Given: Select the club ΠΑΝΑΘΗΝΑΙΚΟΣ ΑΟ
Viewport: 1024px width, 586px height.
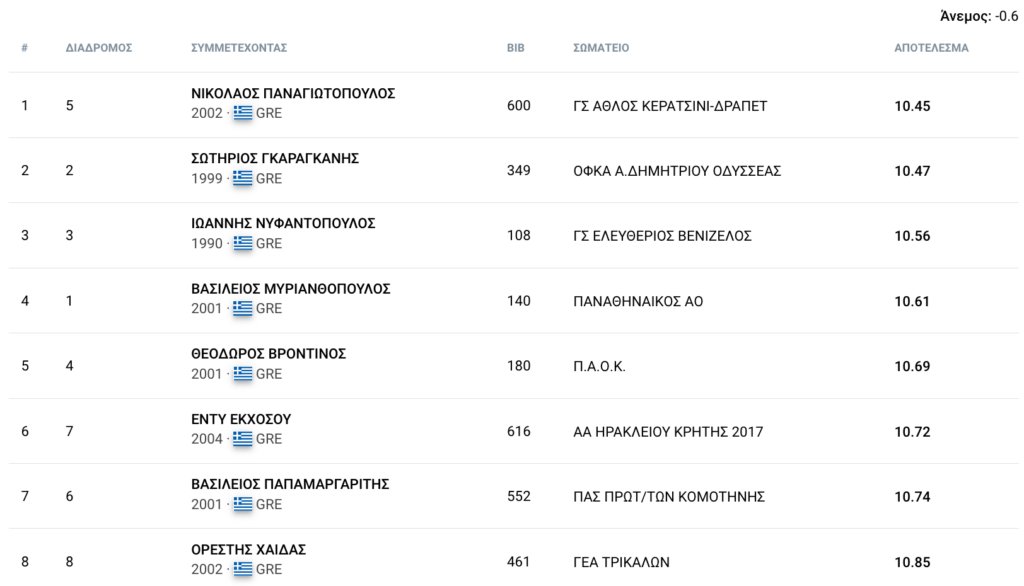Looking at the screenshot, I should coord(638,301).
